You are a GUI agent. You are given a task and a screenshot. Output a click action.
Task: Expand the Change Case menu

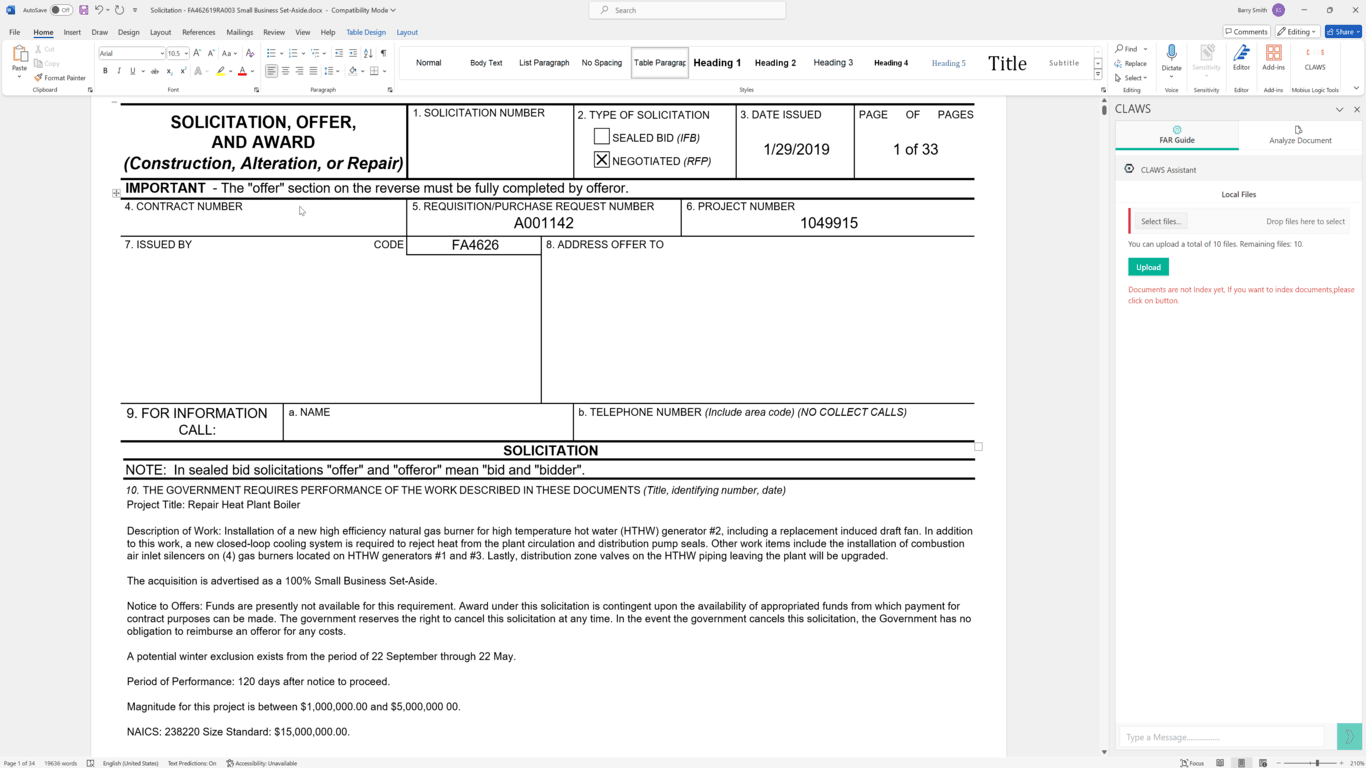230,53
